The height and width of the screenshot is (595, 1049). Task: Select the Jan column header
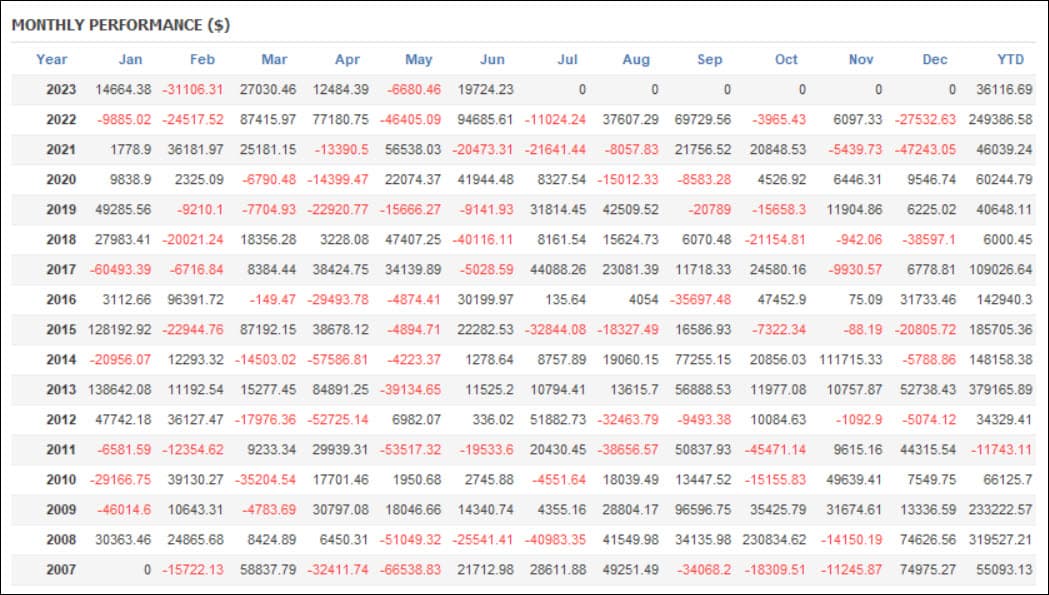click(130, 60)
